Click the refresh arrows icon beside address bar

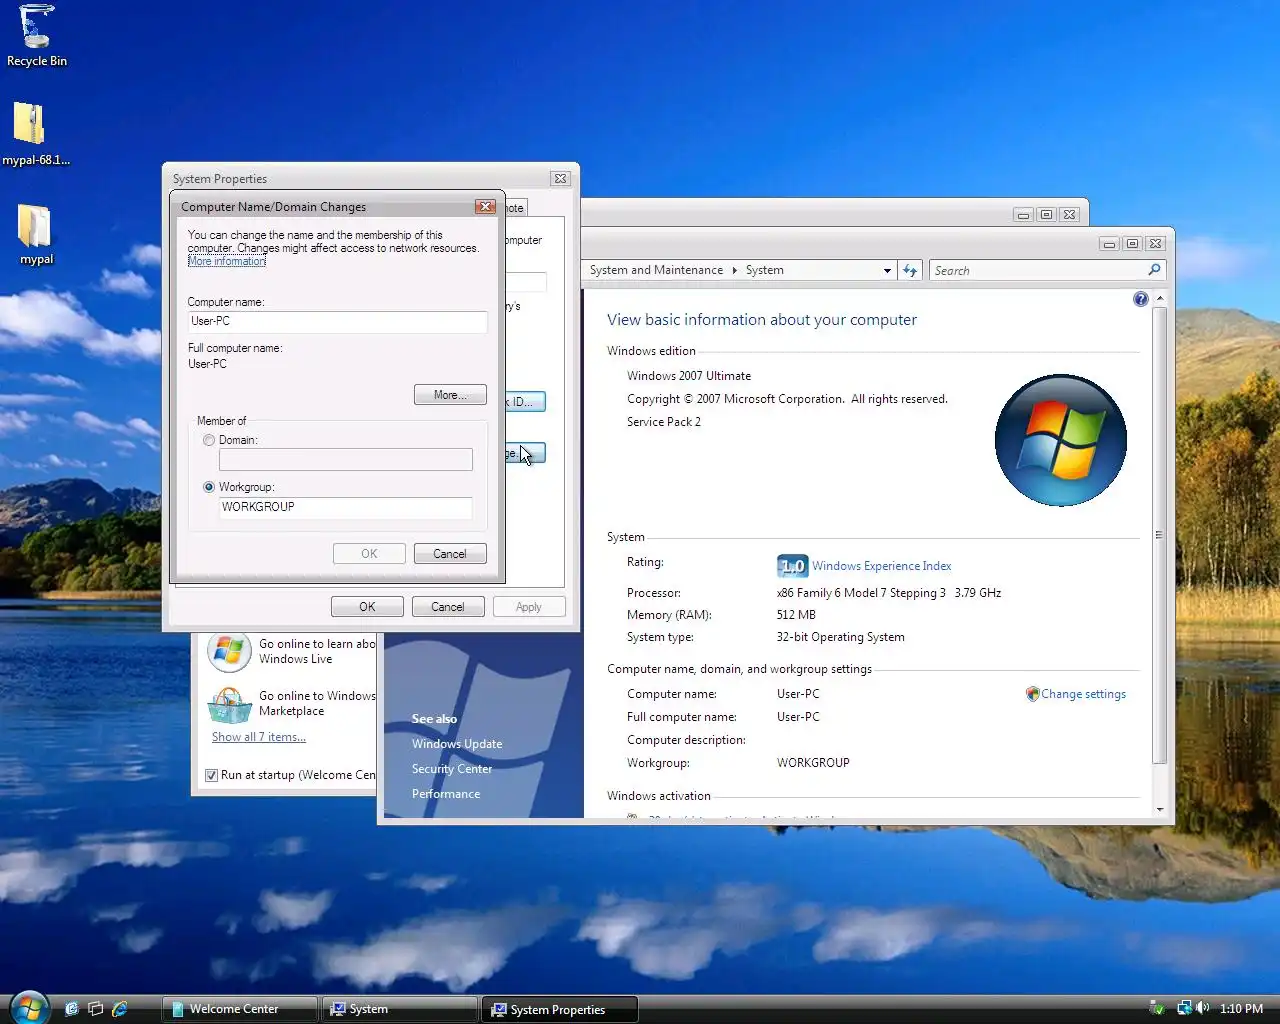pos(910,270)
